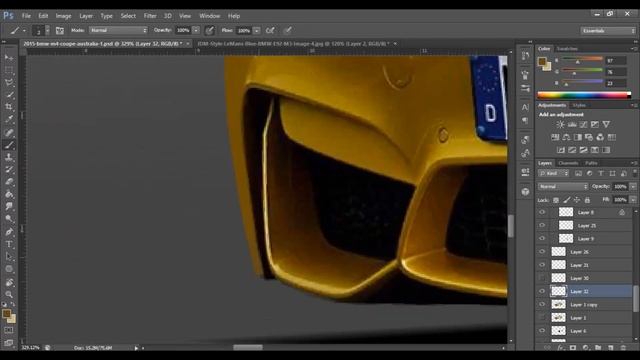Click the Layer 1 copy thumbnail
Screen dimensions: 640x360
(x=558, y=304)
